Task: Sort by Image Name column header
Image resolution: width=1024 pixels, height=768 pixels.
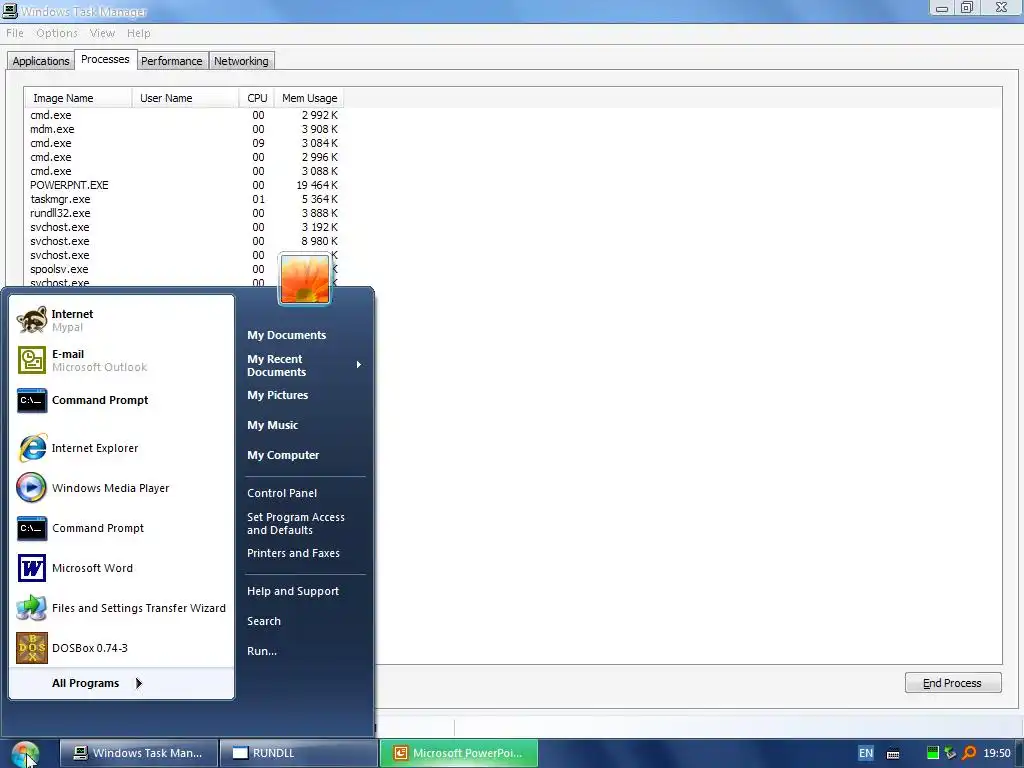Action: 78,98
